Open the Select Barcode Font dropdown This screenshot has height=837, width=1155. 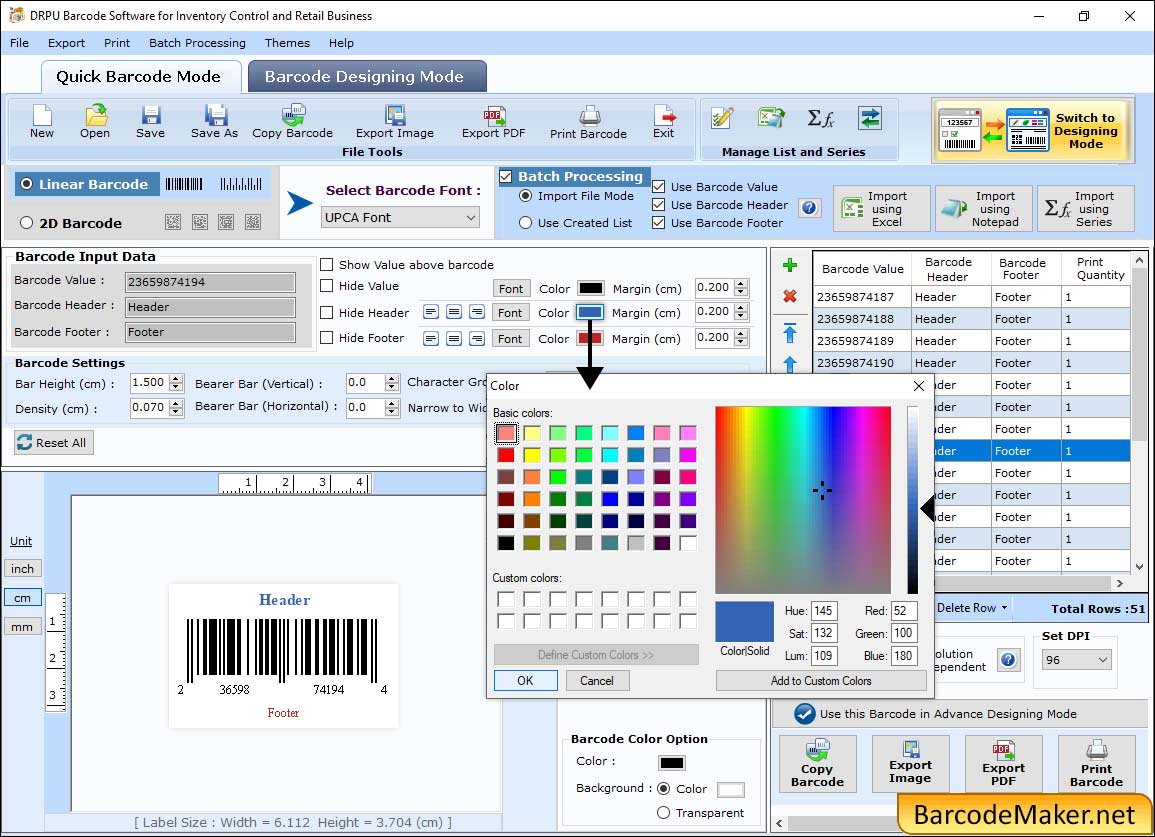click(x=401, y=217)
